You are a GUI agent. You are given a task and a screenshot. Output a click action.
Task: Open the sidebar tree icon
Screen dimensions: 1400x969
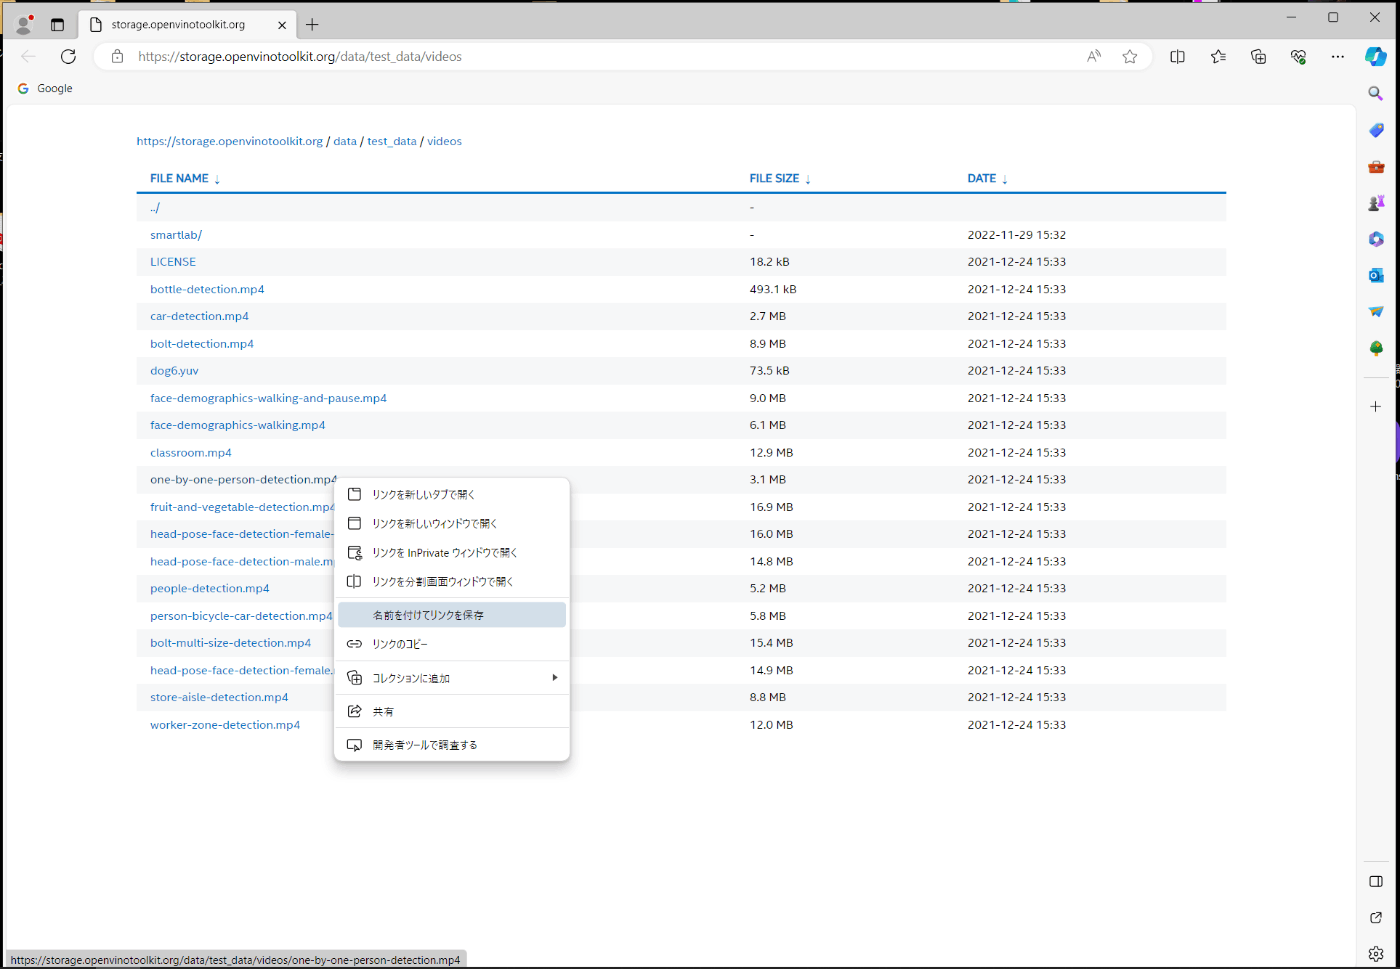[x=1376, y=348]
